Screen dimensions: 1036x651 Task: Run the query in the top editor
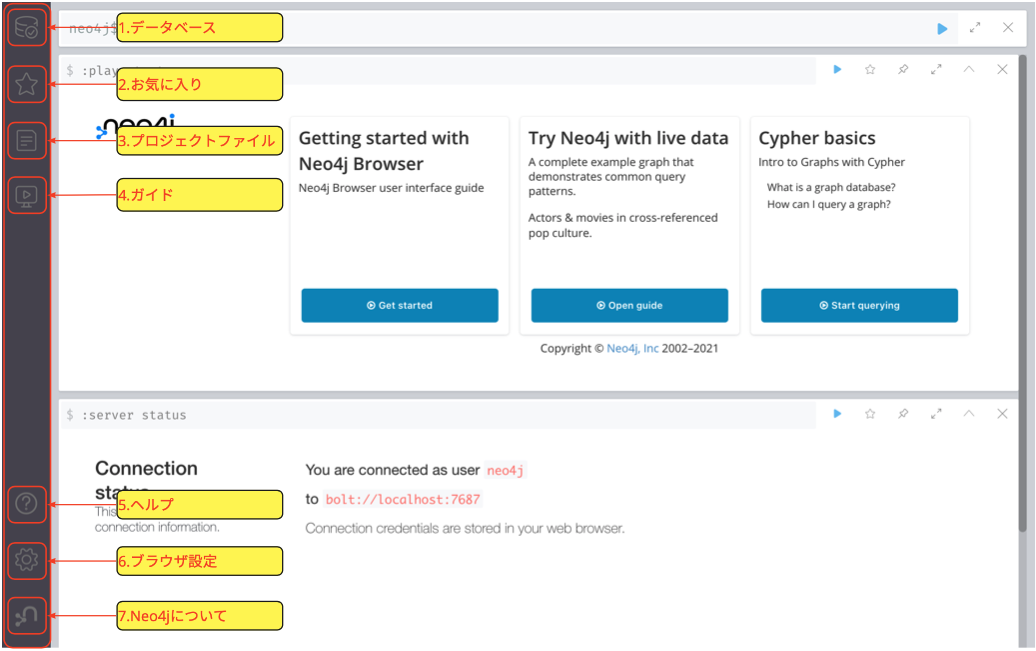point(942,29)
